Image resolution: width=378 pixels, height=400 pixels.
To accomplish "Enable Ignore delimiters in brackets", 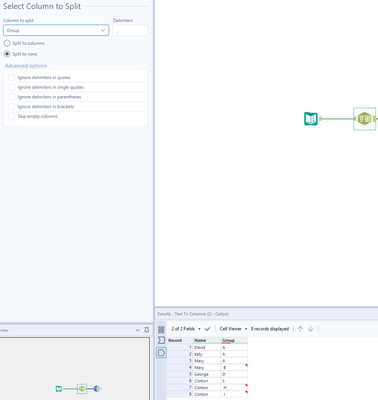I will 11,106.
